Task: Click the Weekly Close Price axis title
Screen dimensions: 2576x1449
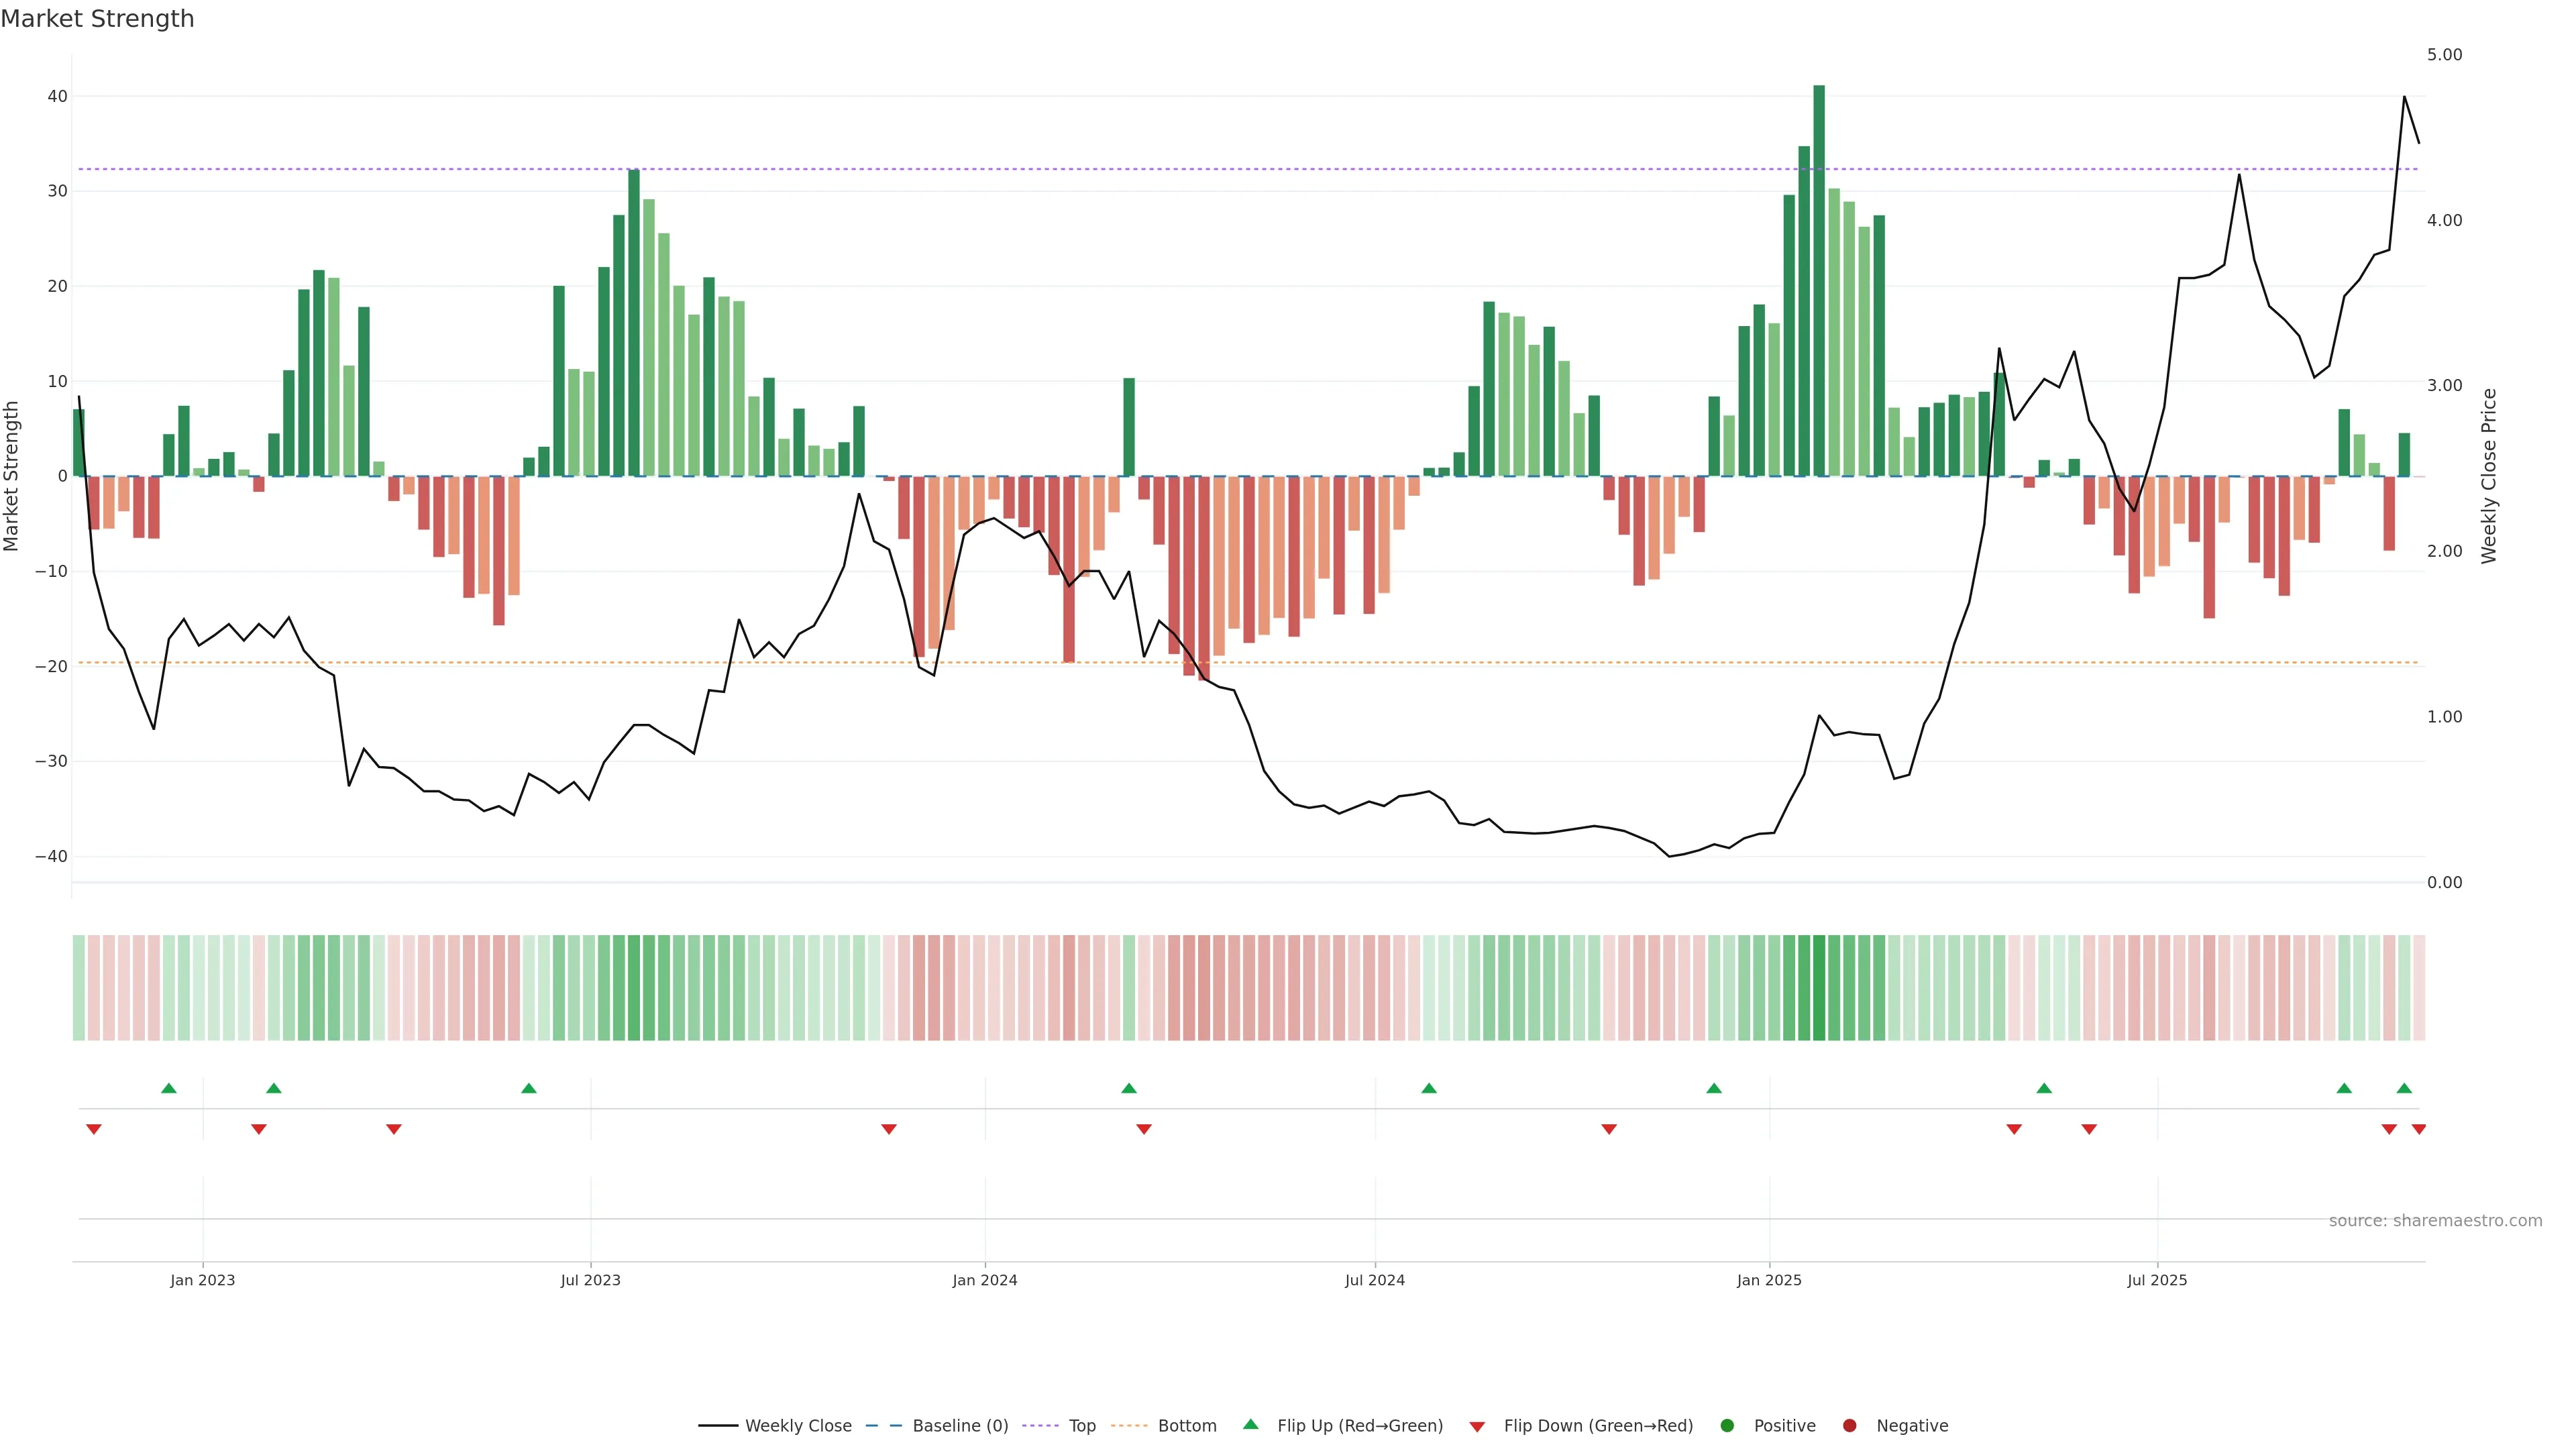Action: click(x=2489, y=476)
